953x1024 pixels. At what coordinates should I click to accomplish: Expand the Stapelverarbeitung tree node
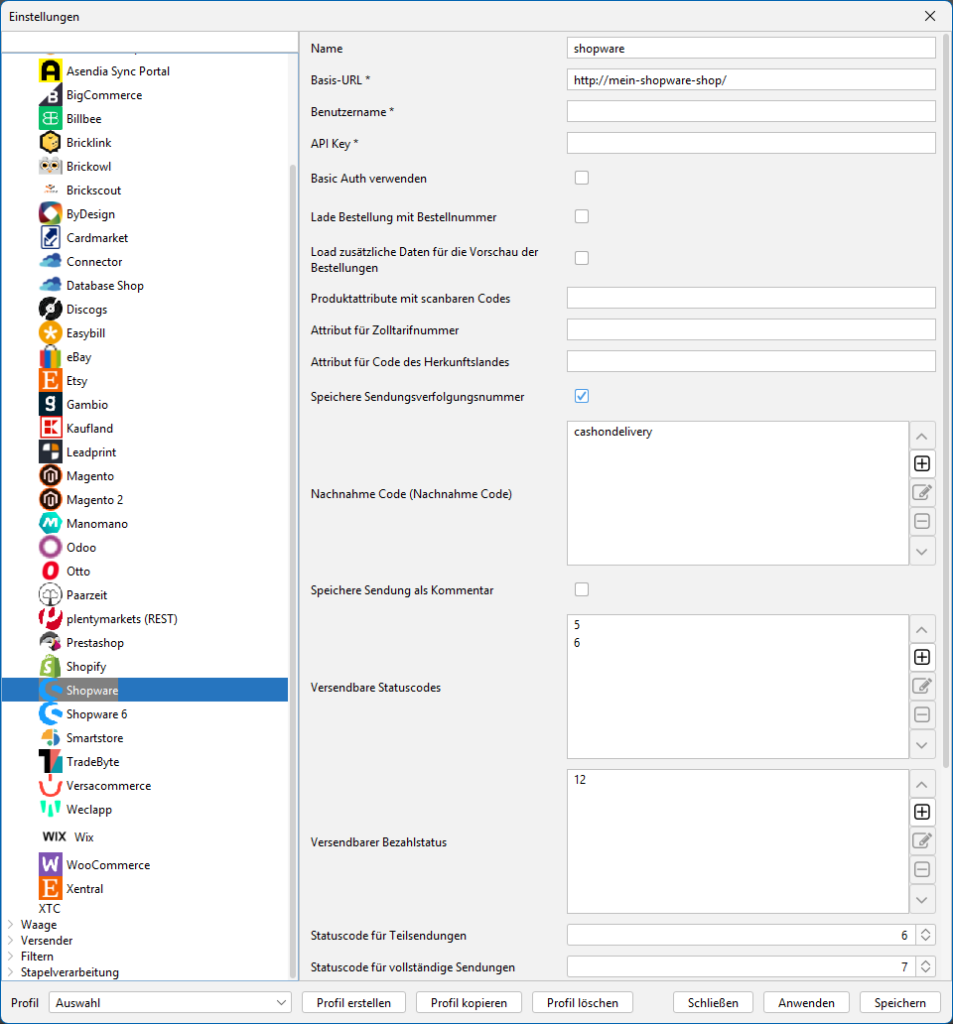coord(11,973)
